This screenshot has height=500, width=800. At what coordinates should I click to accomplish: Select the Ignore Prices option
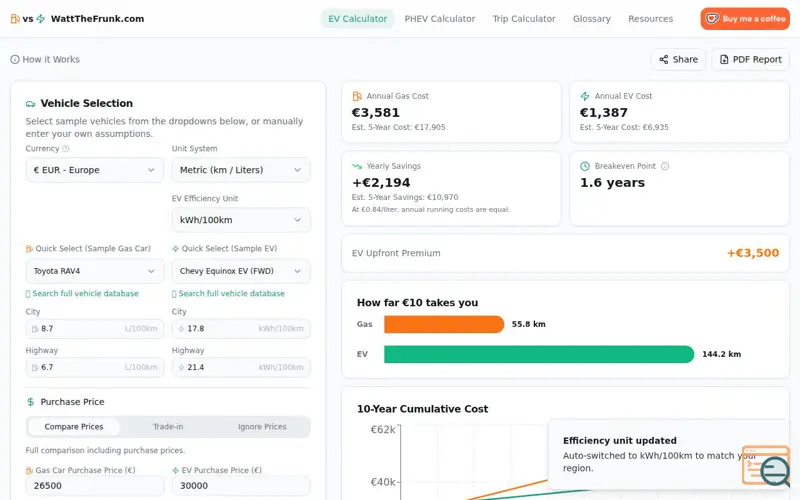(x=262, y=427)
